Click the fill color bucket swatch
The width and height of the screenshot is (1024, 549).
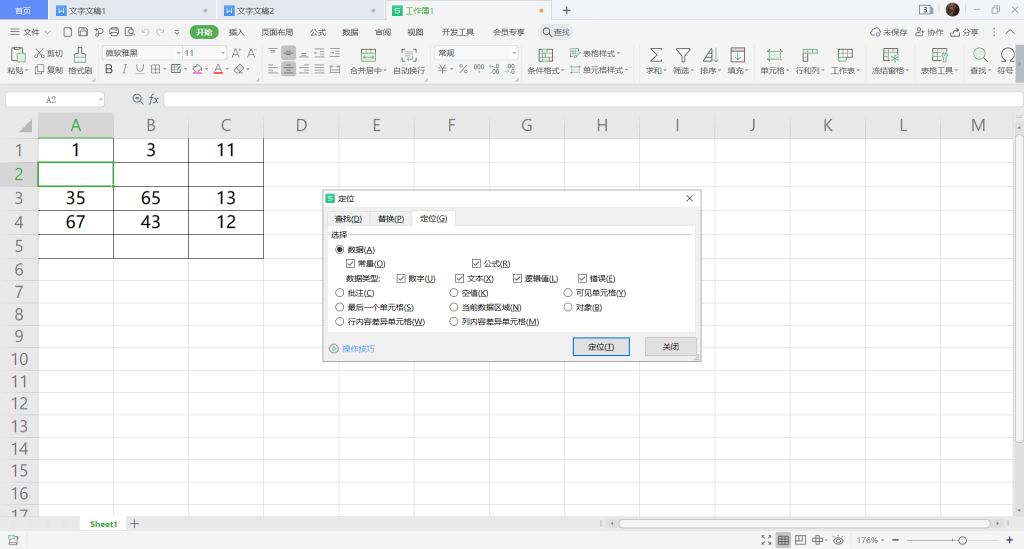pos(197,69)
